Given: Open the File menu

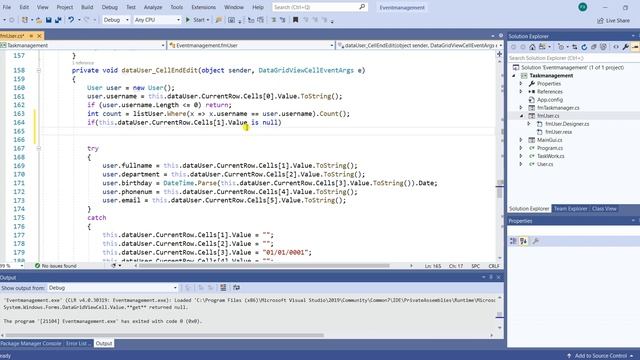Looking at the screenshot, I should [x=7, y=7].
